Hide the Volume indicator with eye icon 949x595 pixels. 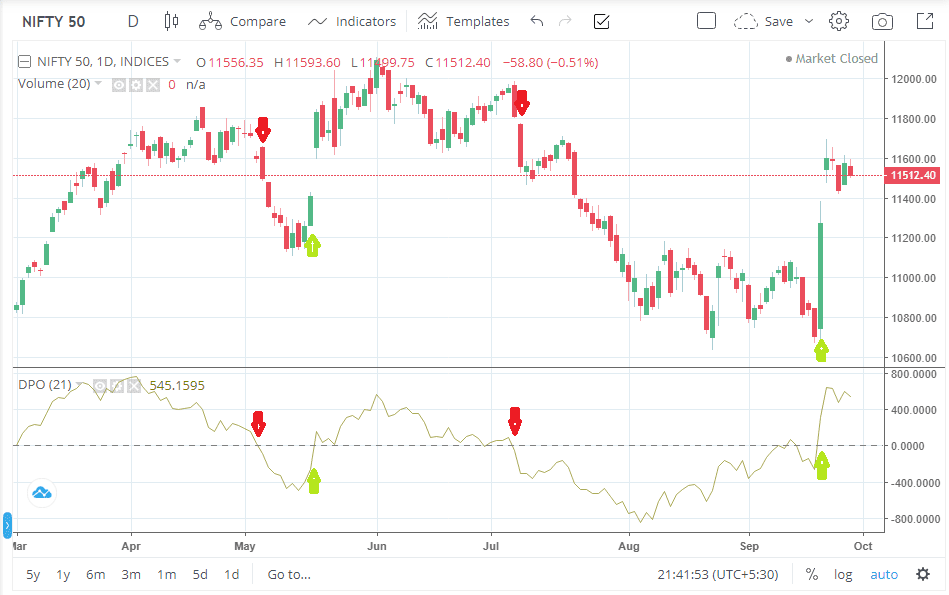pyautogui.click(x=119, y=85)
